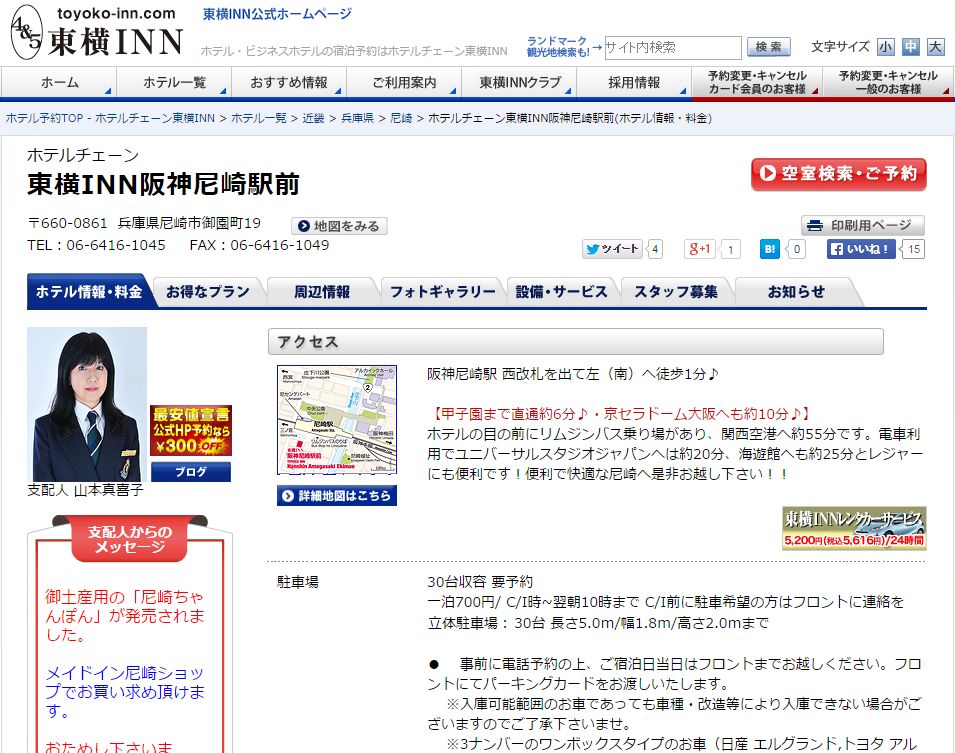The image size is (955, 753).
Task: Click the 最安値宣言 300円OFF banner
Action: (190, 431)
